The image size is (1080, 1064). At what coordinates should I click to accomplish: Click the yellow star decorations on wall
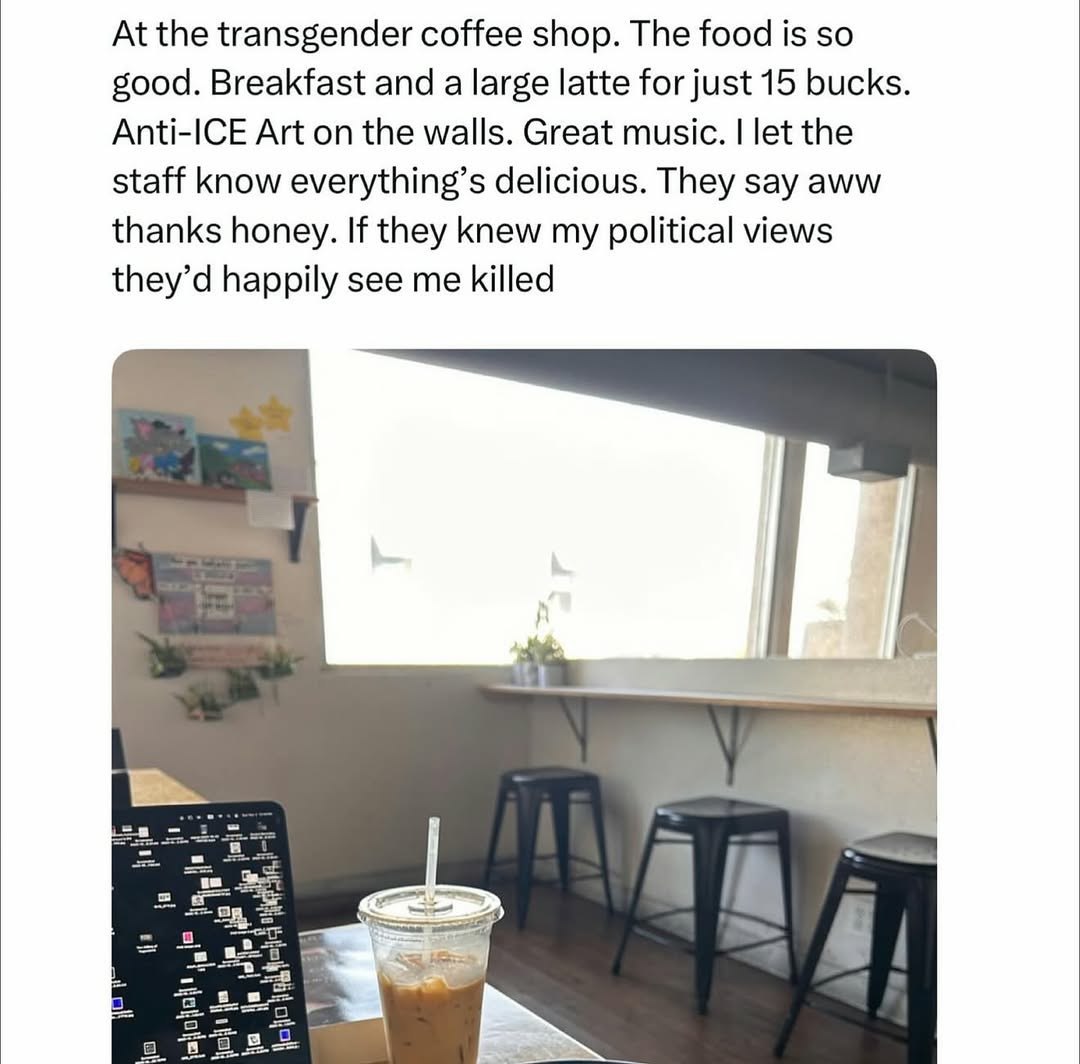coord(261,419)
